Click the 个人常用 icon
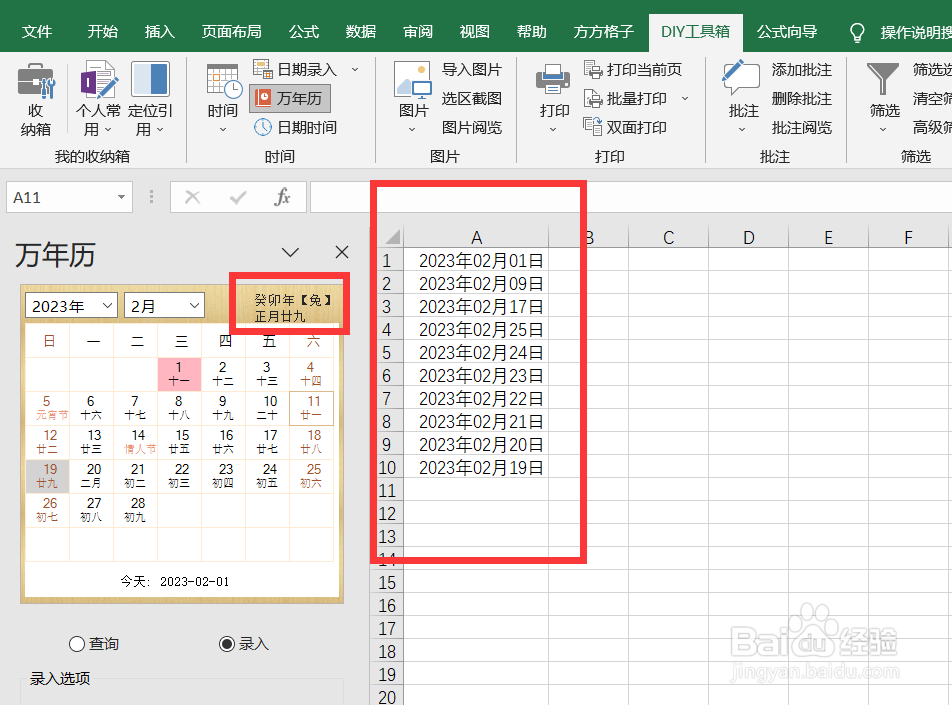Image resolution: width=952 pixels, height=705 pixels. [98, 79]
